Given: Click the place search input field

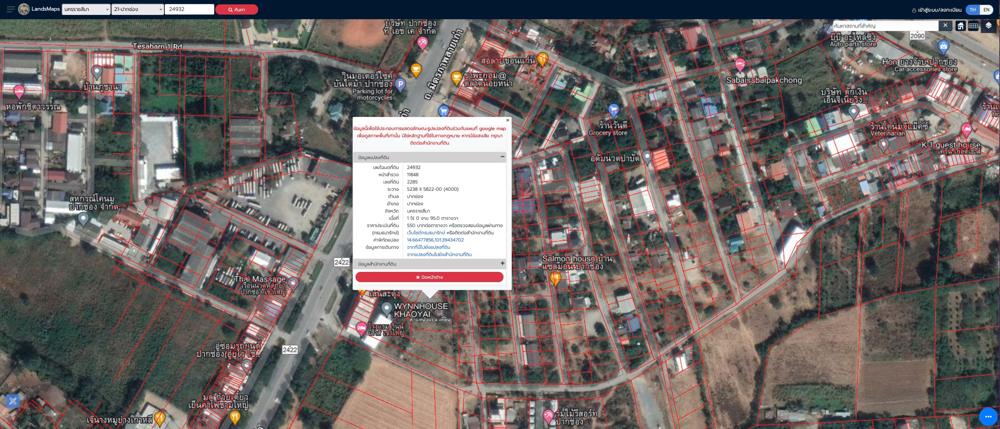Looking at the screenshot, I should [886, 25].
